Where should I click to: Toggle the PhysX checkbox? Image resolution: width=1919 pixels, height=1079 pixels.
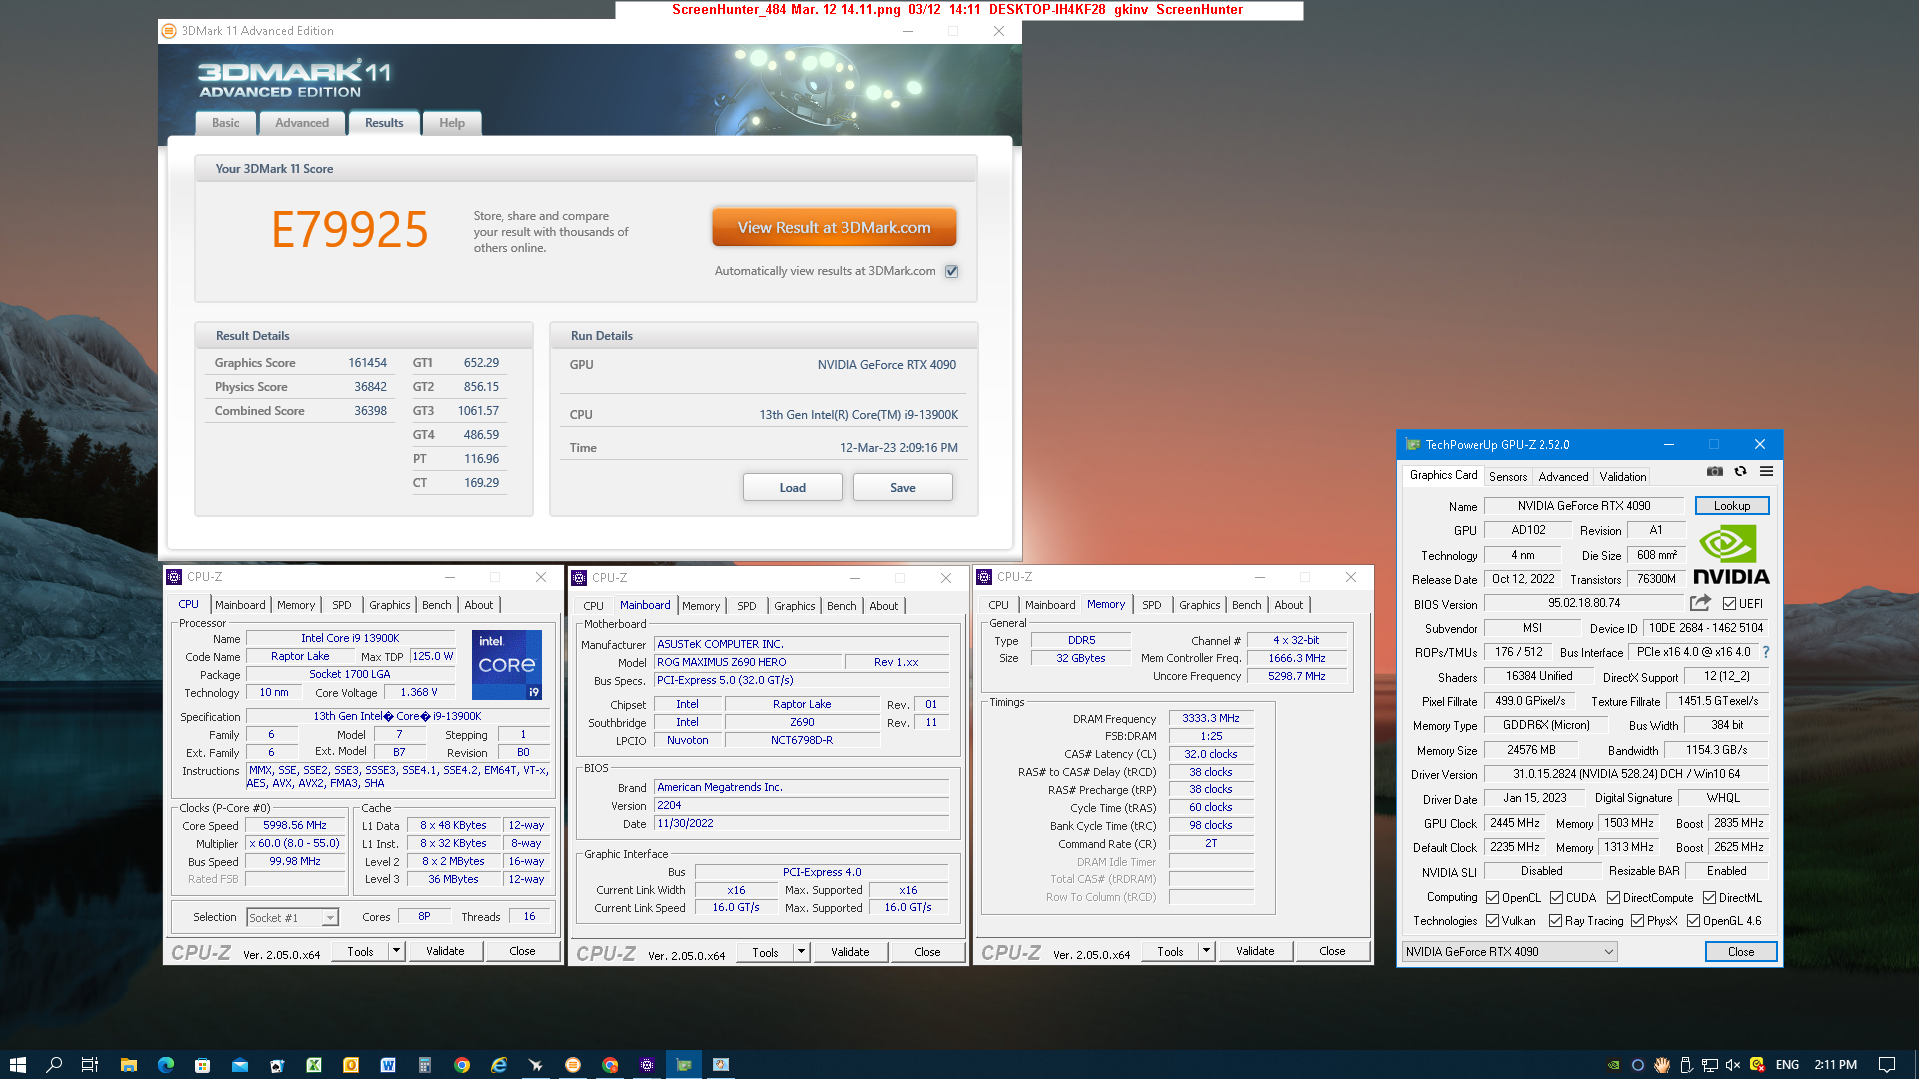(1637, 920)
